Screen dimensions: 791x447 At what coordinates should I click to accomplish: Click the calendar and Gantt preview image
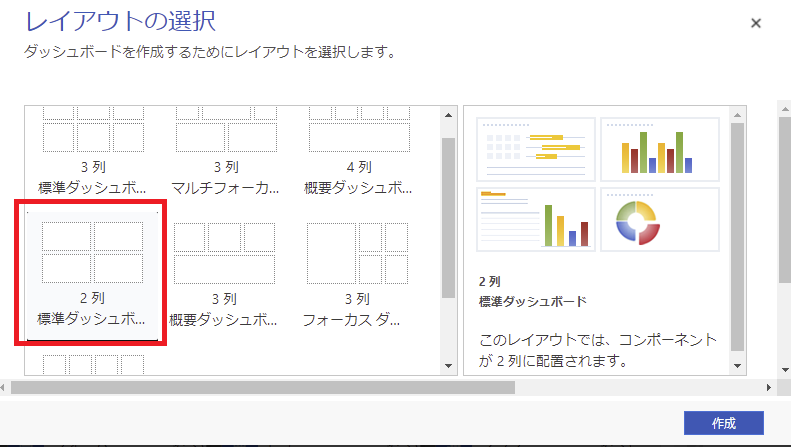(536, 150)
